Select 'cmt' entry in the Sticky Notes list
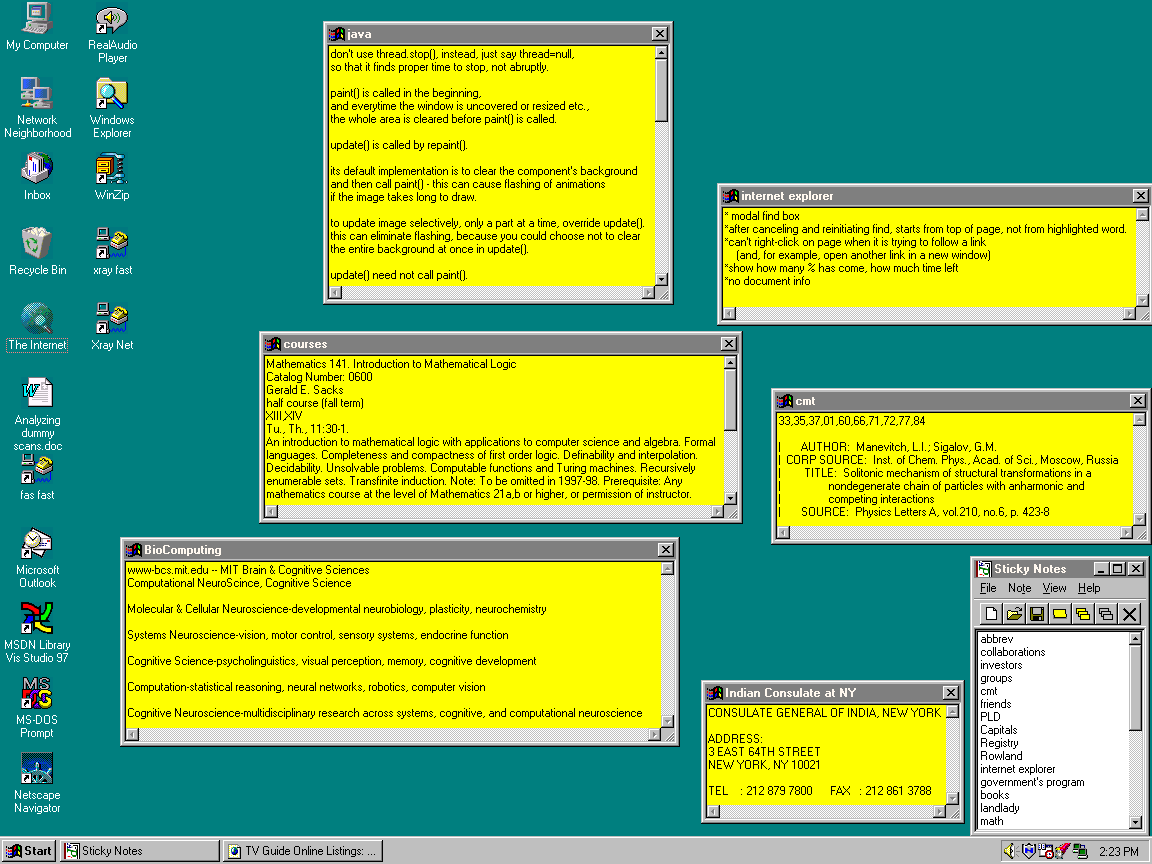 [988, 691]
